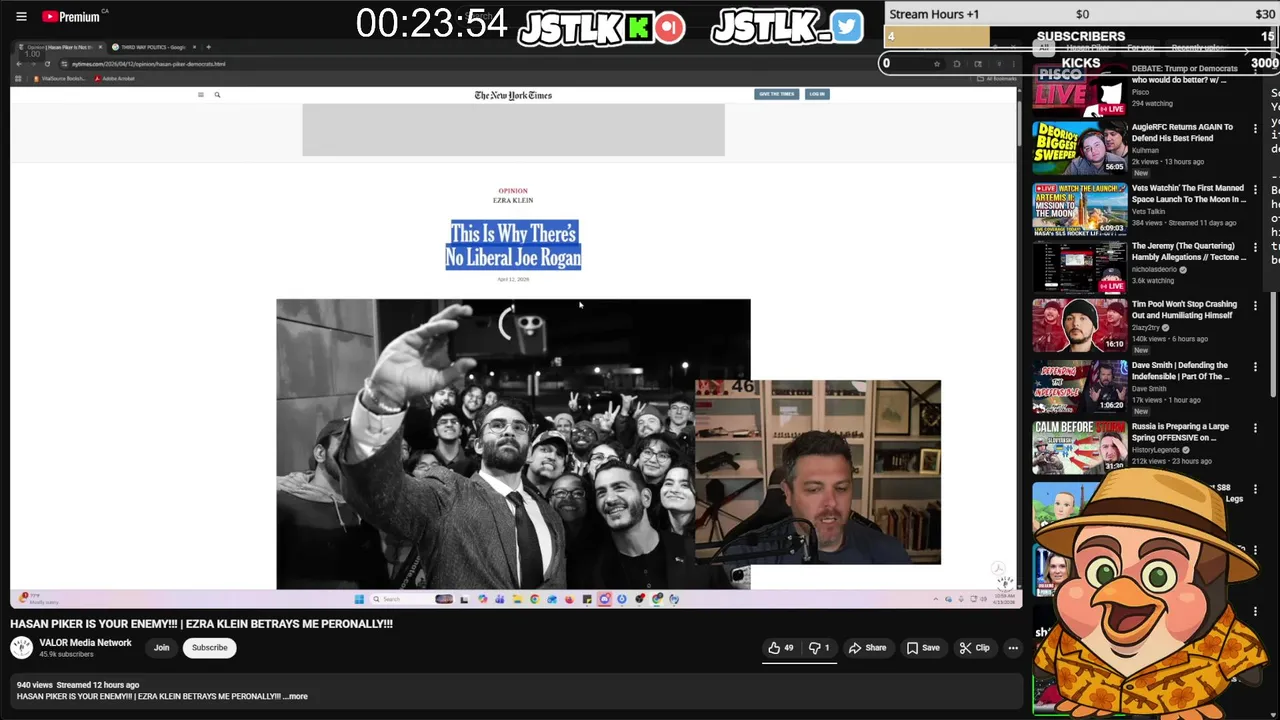Open VALOR Media Network channel avatar
This screenshot has width=1280, height=720.
(21, 648)
